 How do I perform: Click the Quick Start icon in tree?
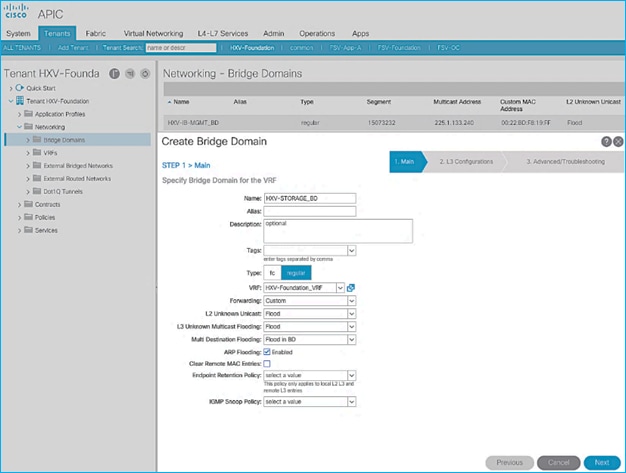point(20,88)
